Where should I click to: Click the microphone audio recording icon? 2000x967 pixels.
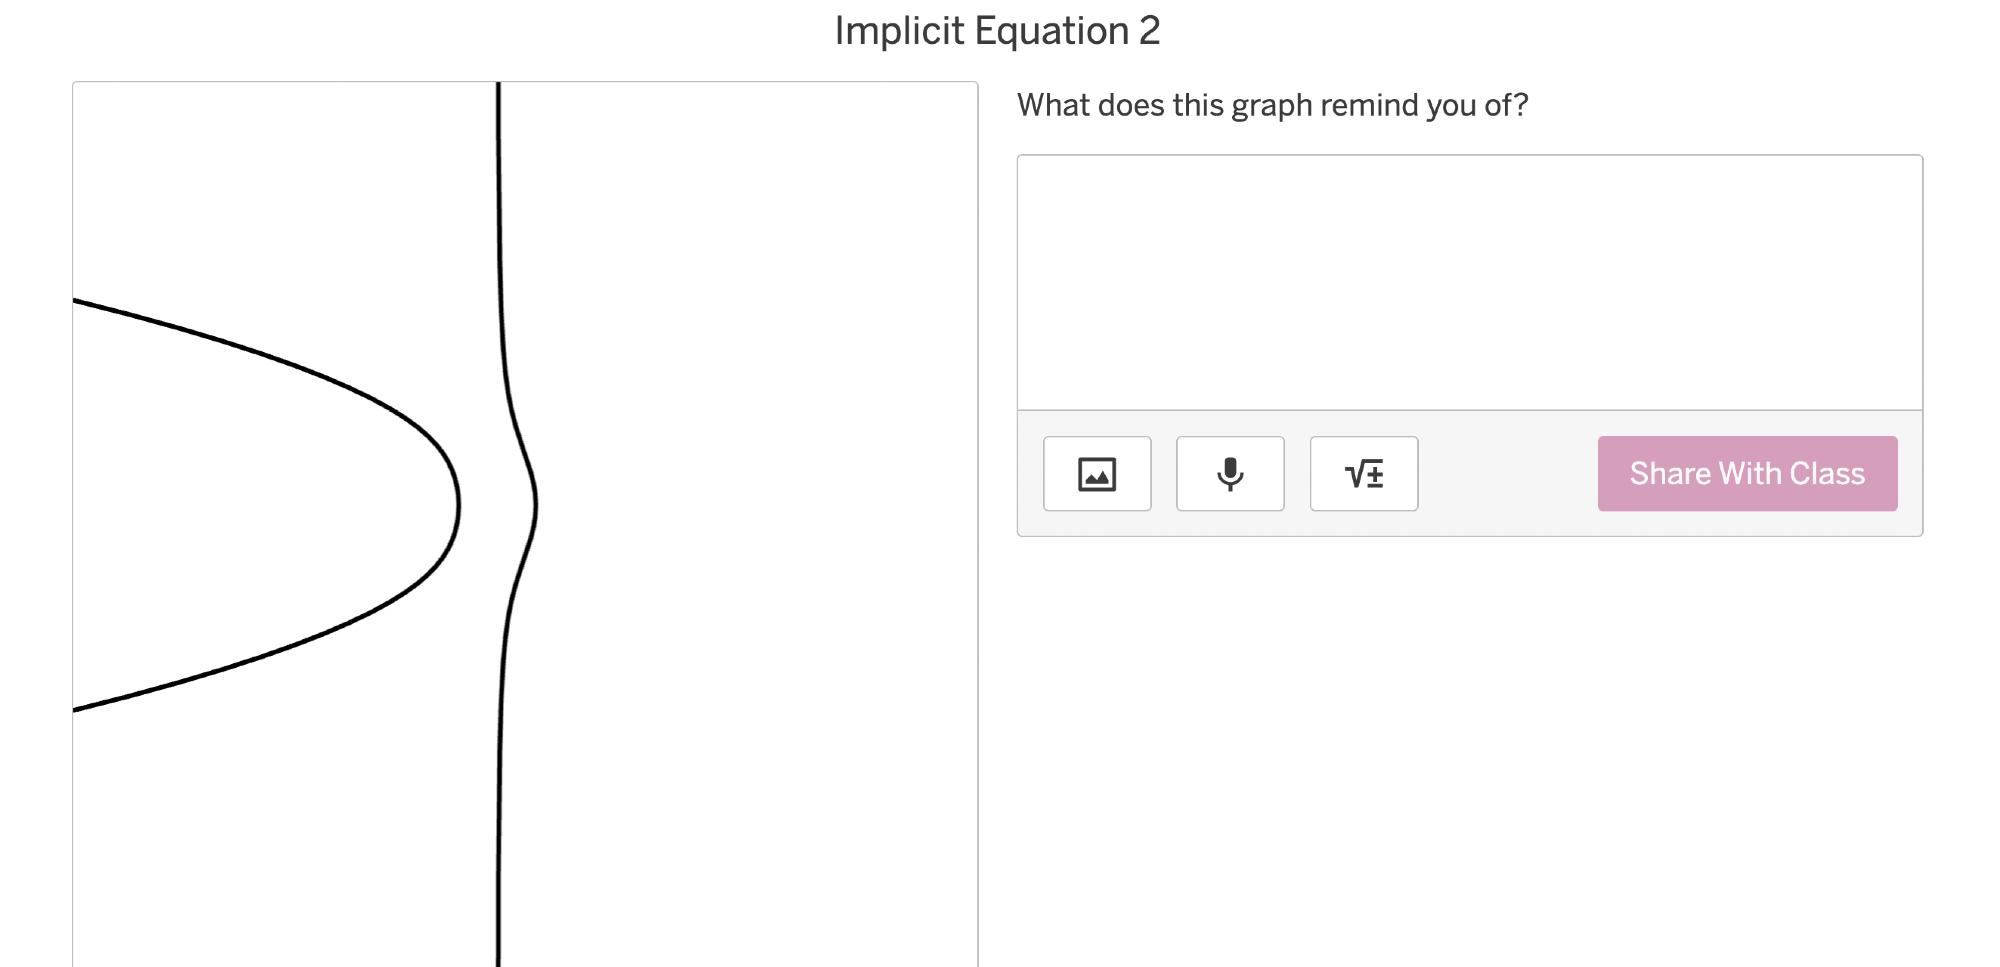tap(1230, 474)
